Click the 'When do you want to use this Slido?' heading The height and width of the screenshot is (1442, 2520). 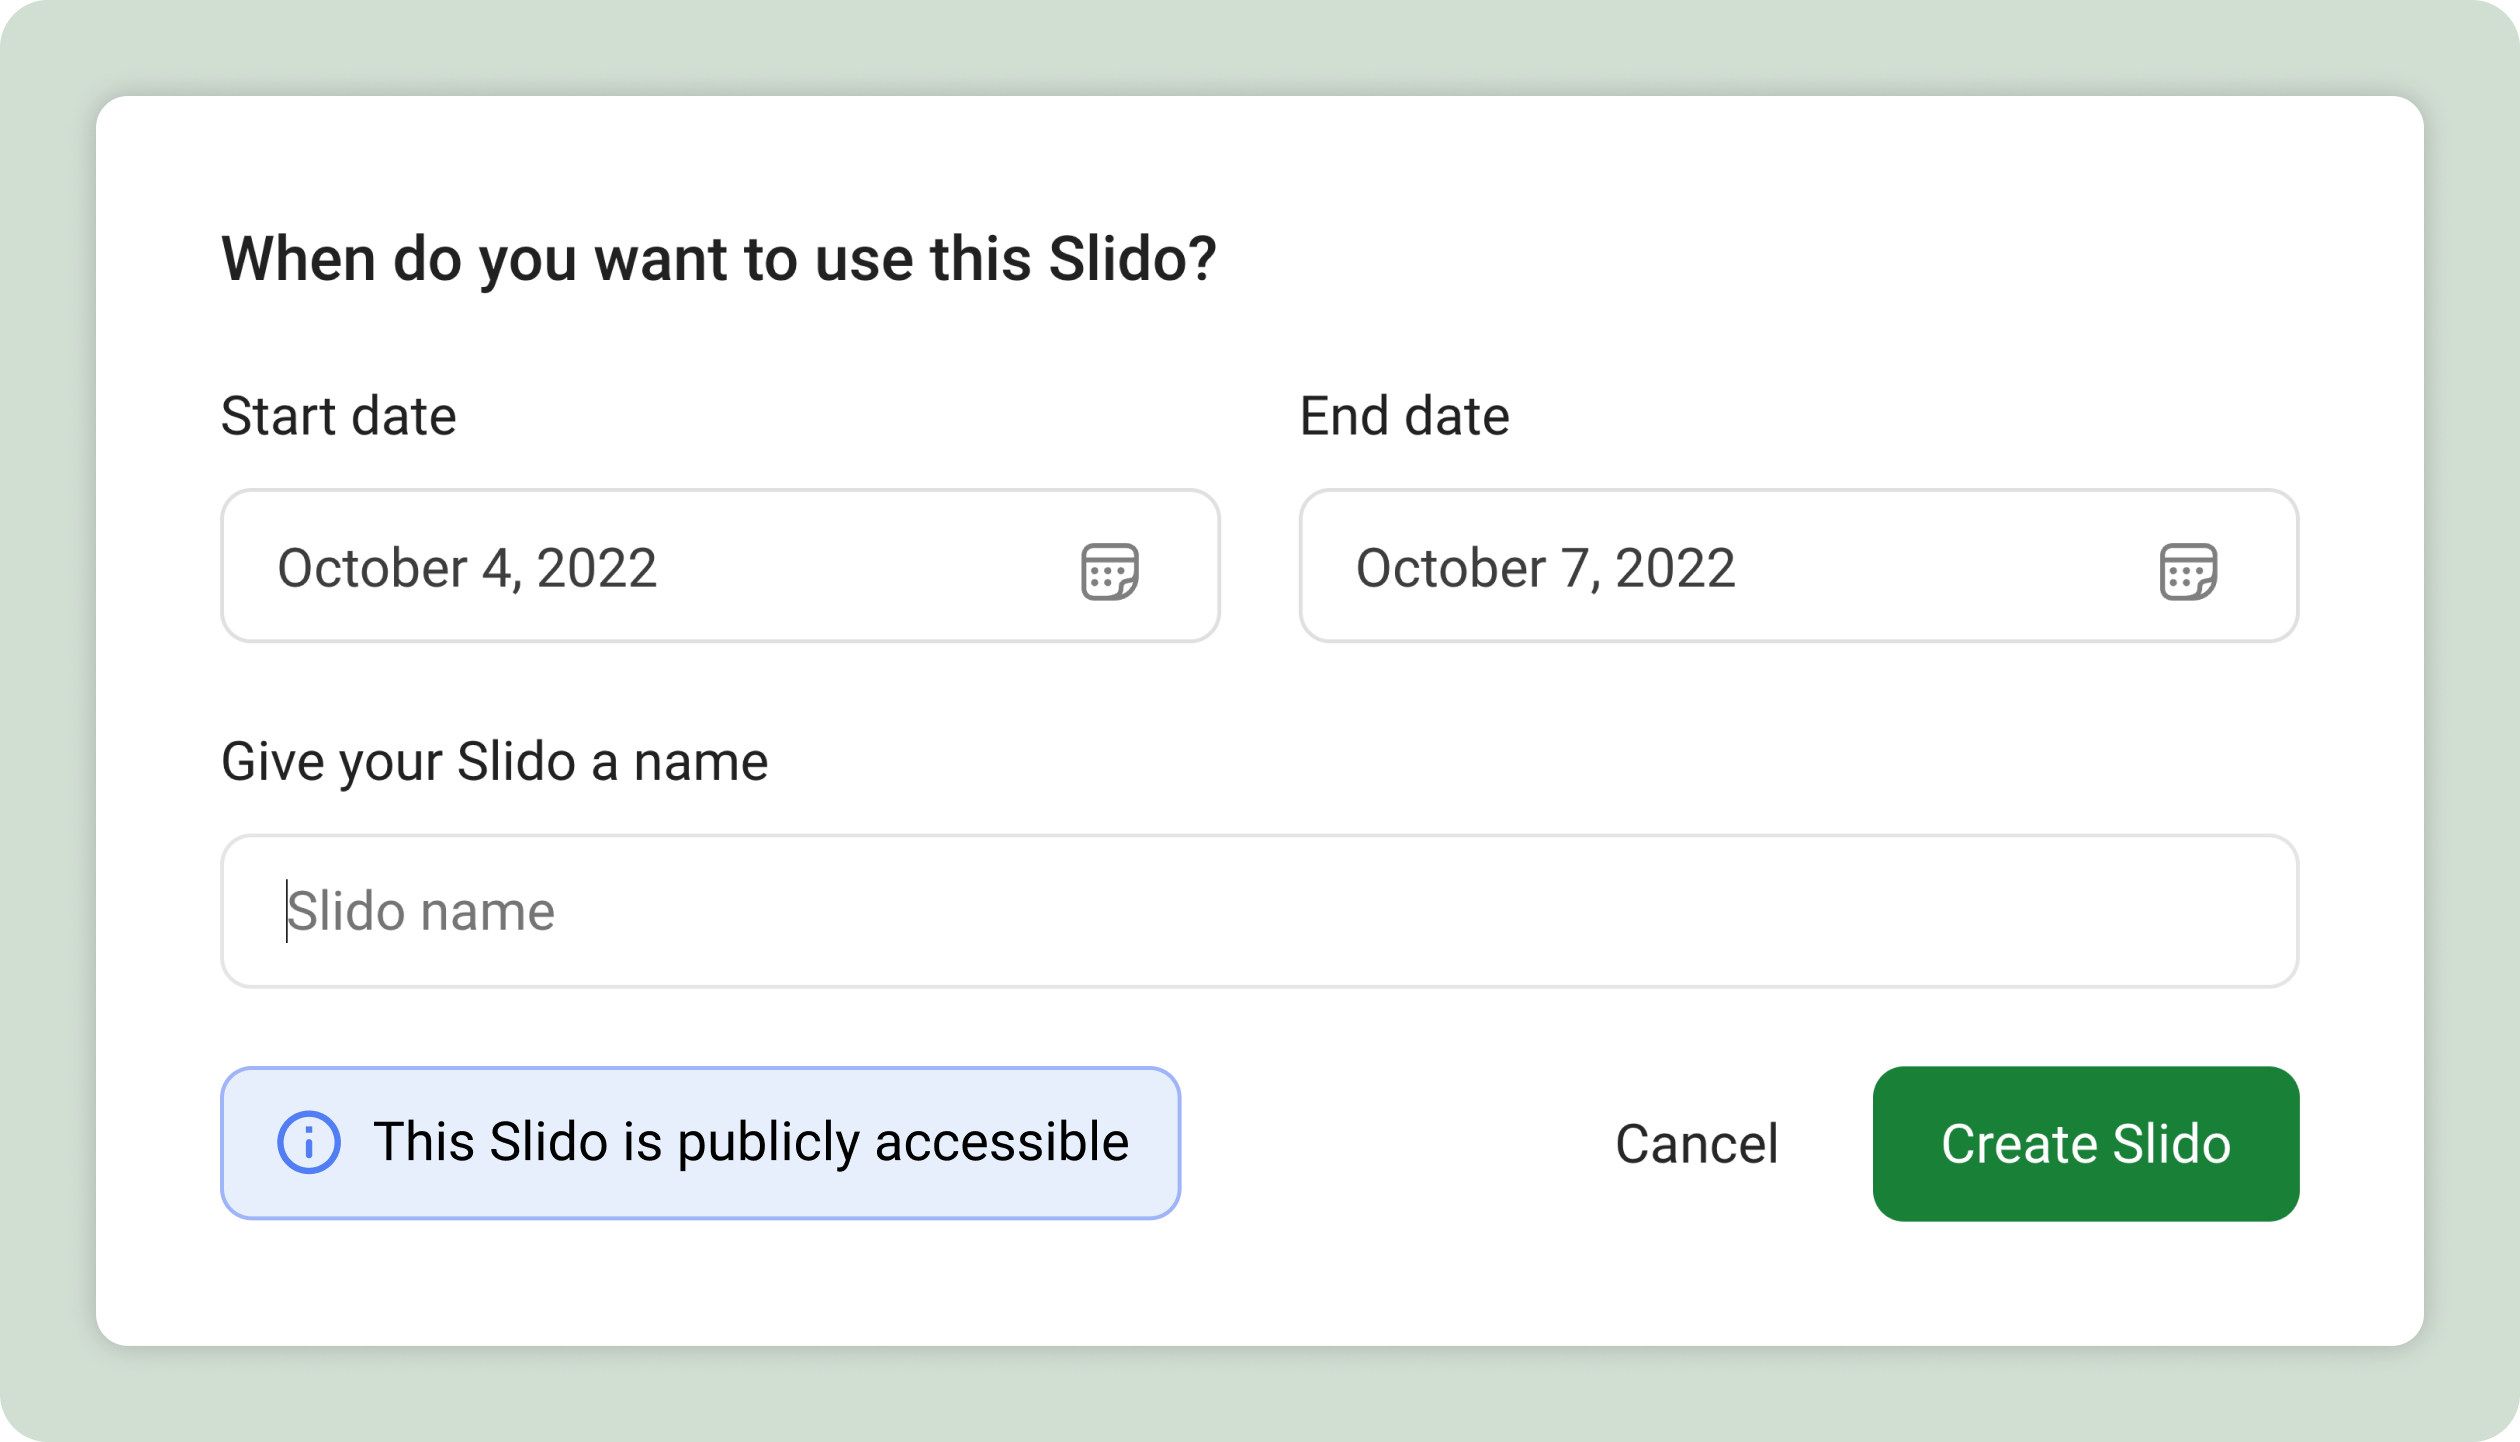[x=719, y=260]
